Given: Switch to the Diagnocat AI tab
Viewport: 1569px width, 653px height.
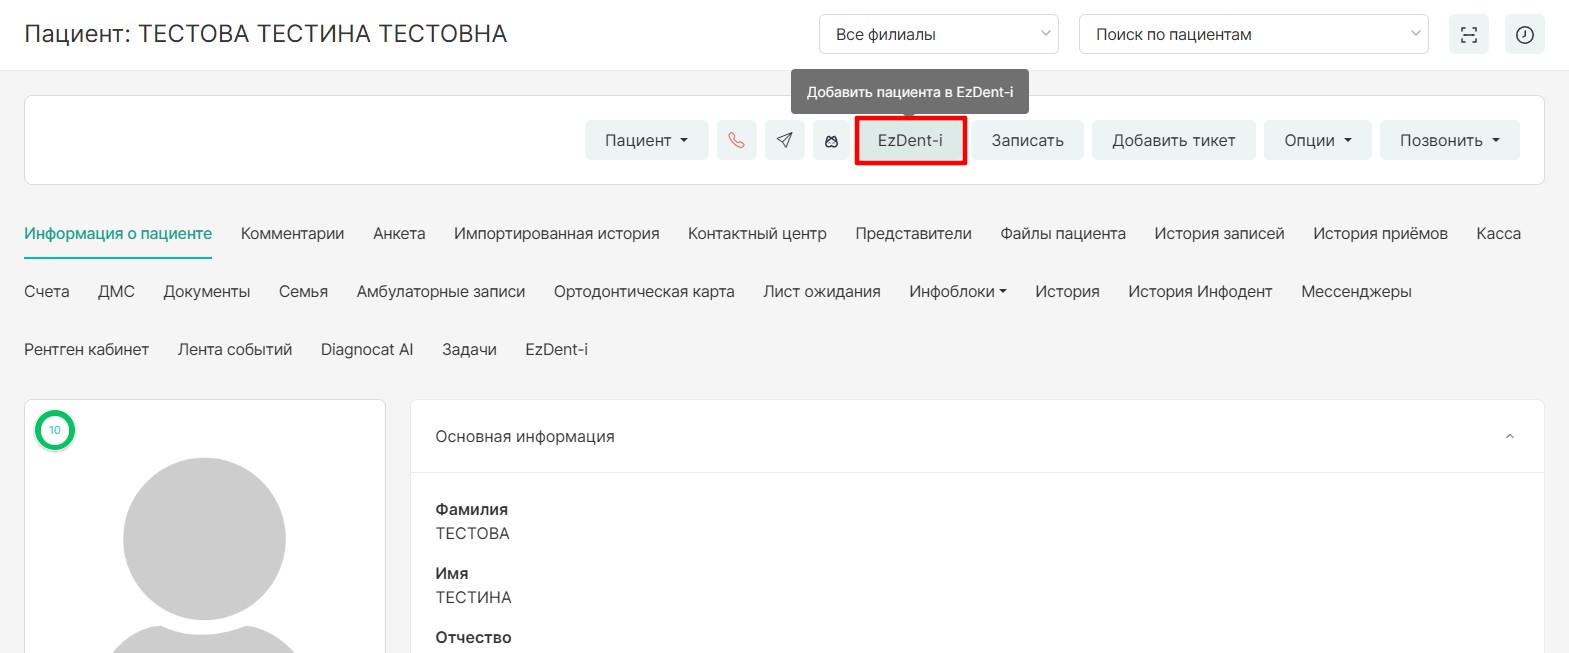Looking at the screenshot, I should (x=367, y=349).
